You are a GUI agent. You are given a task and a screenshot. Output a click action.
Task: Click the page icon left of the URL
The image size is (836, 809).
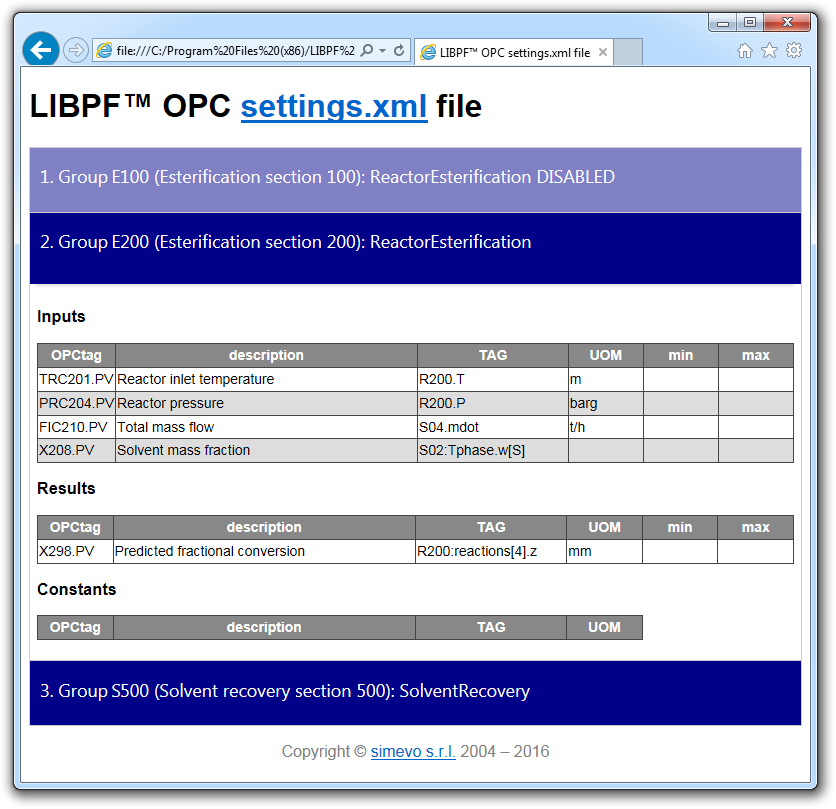(x=104, y=51)
